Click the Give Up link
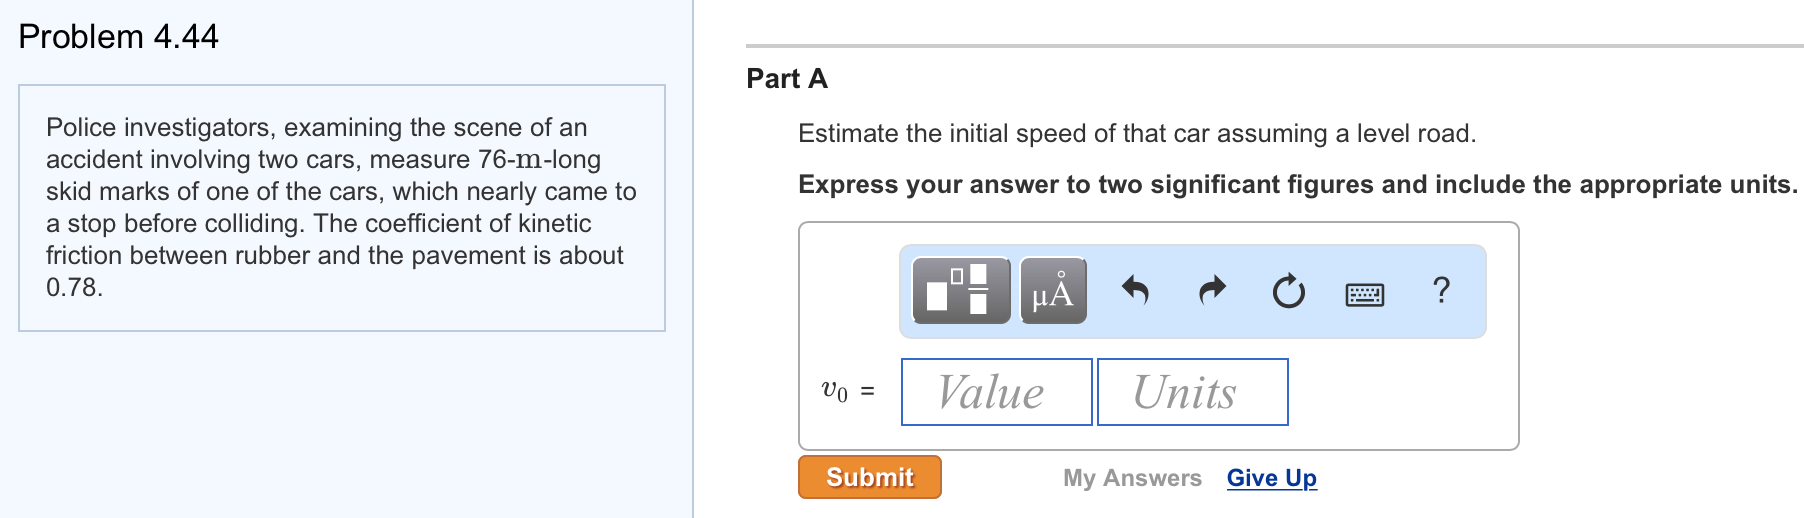 click(x=1271, y=478)
